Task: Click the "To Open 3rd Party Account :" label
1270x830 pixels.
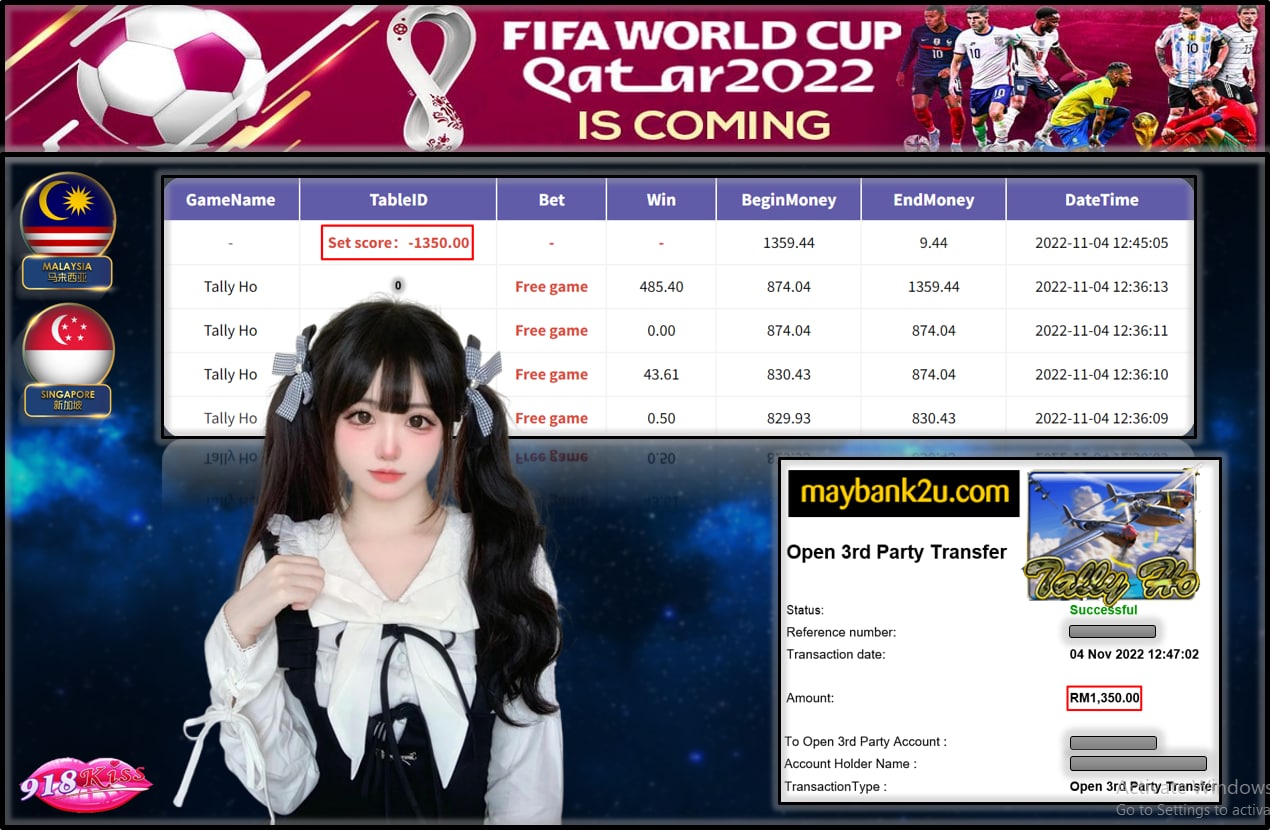Action: pyautogui.click(x=865, y=742)
